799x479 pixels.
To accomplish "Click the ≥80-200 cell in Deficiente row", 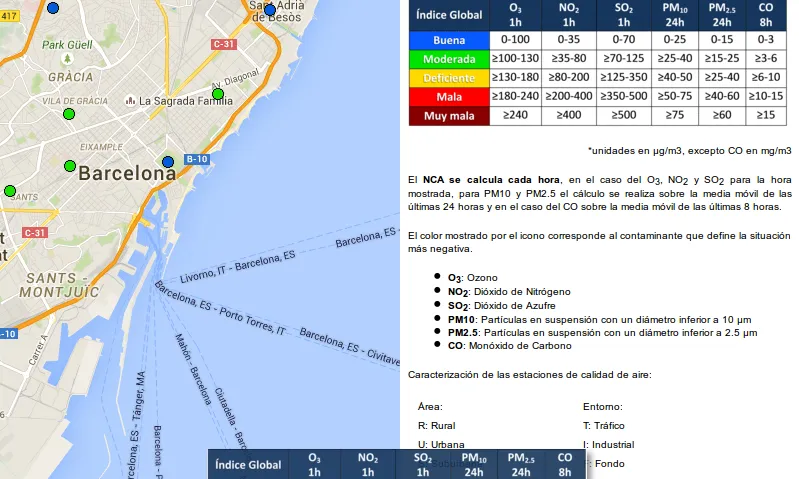I will [569, 77].
